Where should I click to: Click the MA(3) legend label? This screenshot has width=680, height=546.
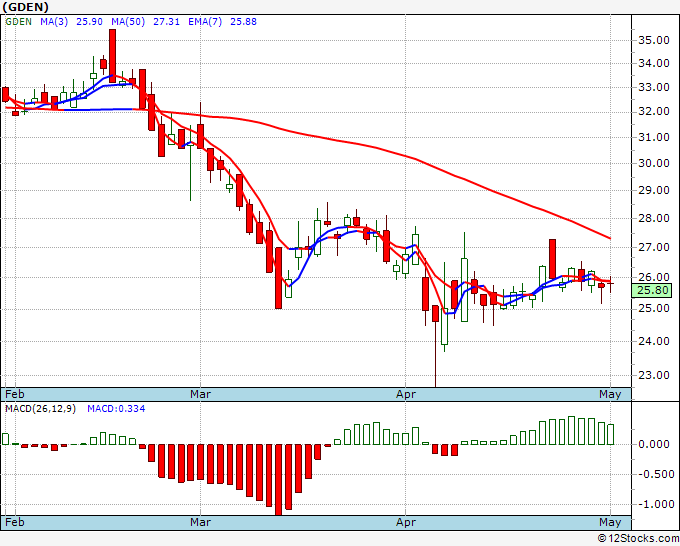[x=54, y=21]
